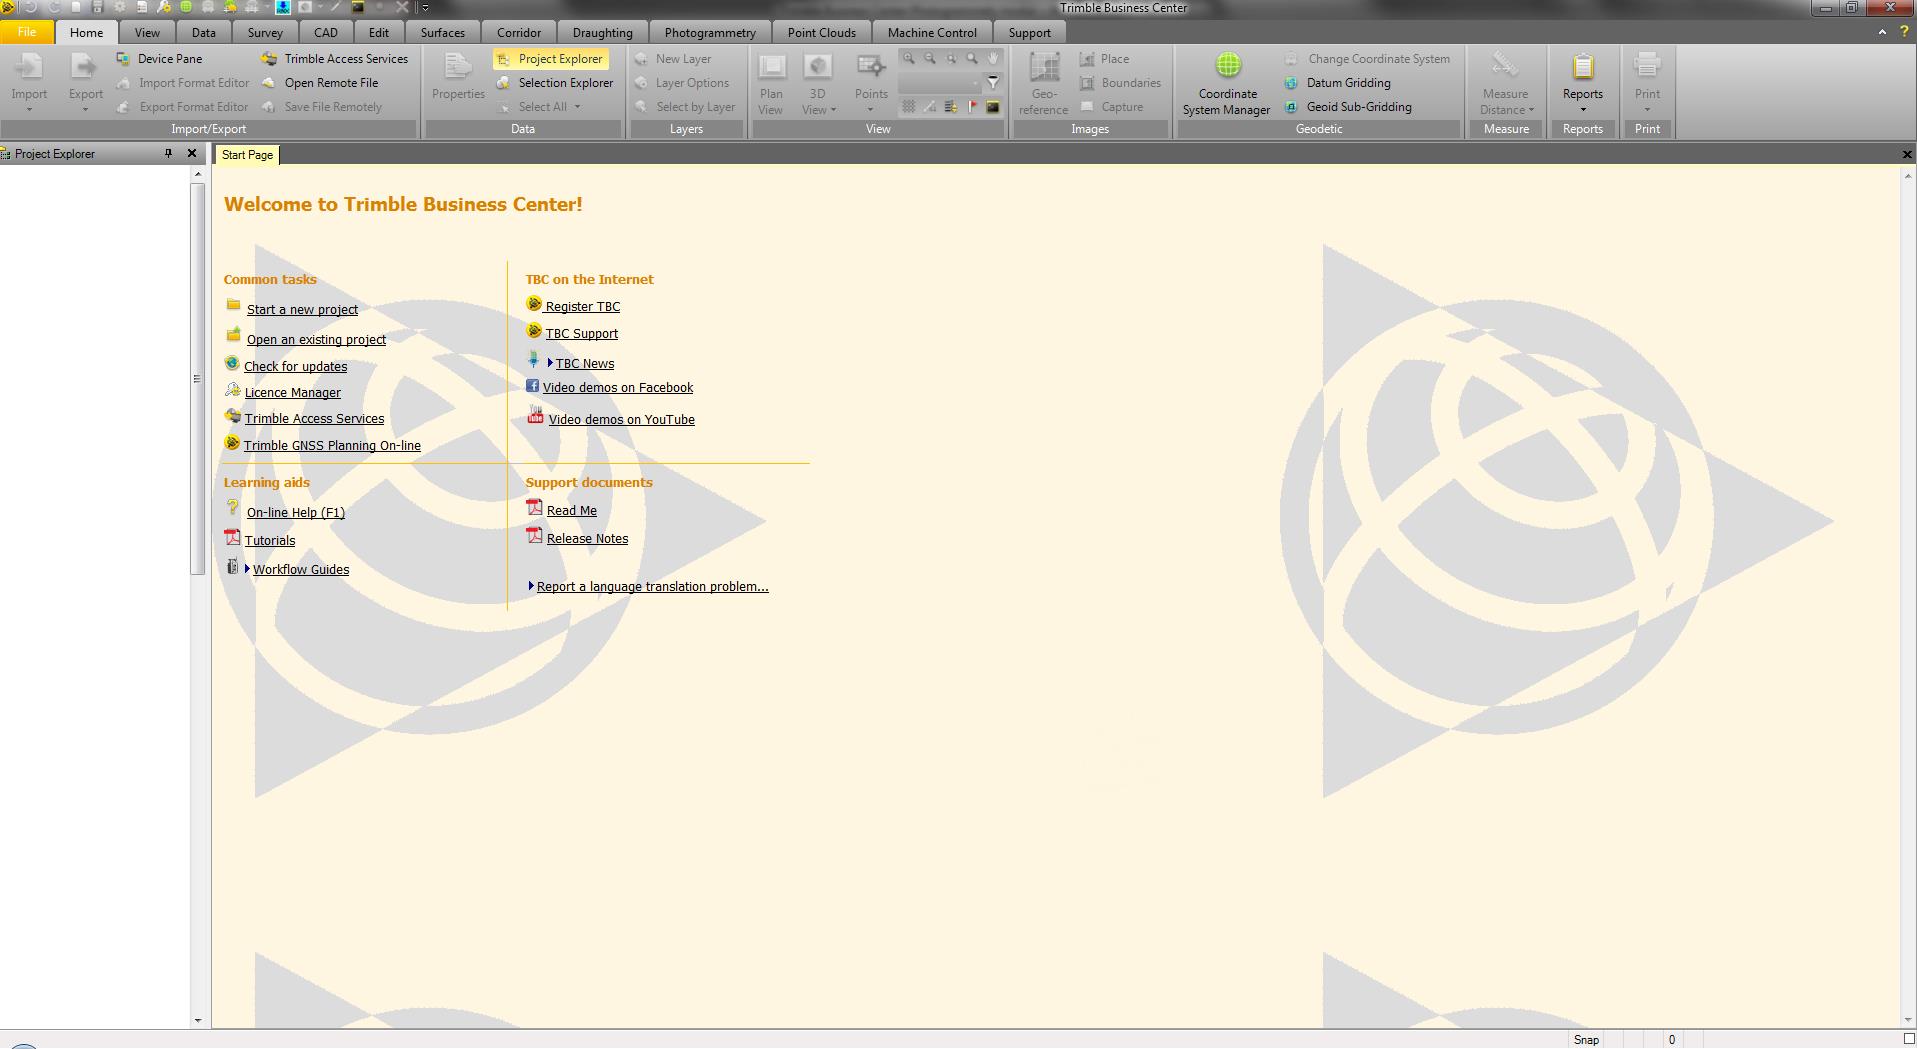Click Report a language translation problem link
Image resolution: width=1917 pixels, height=1049 pixels.
pyautogui.click(x=652, y=587)
